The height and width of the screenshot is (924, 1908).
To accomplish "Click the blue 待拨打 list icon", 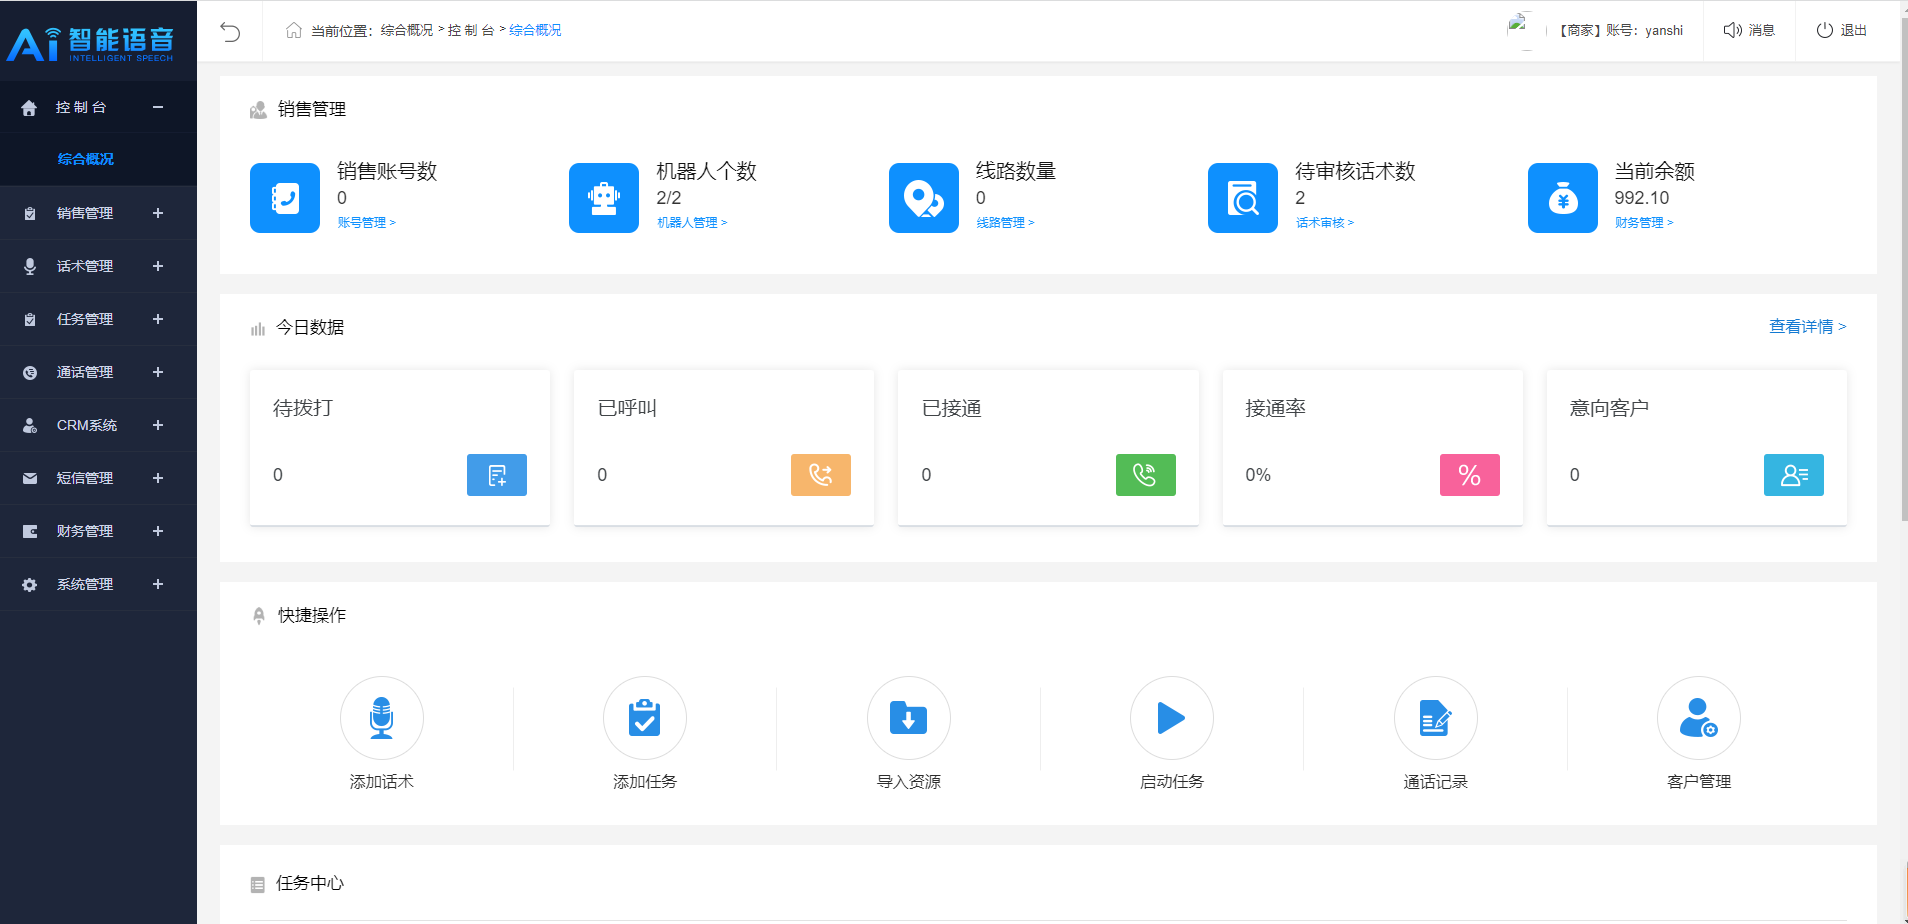I will click(497, 475).
